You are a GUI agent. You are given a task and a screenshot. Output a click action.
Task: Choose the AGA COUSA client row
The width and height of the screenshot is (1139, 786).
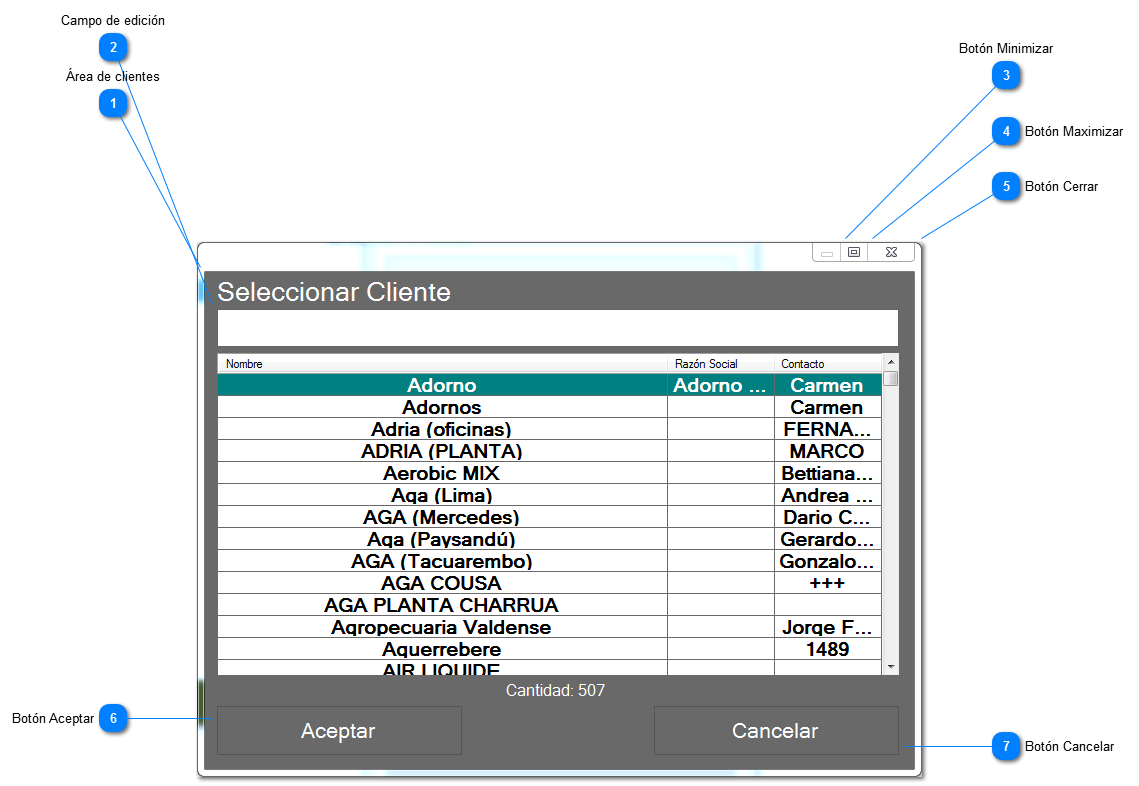click(442, 583)
